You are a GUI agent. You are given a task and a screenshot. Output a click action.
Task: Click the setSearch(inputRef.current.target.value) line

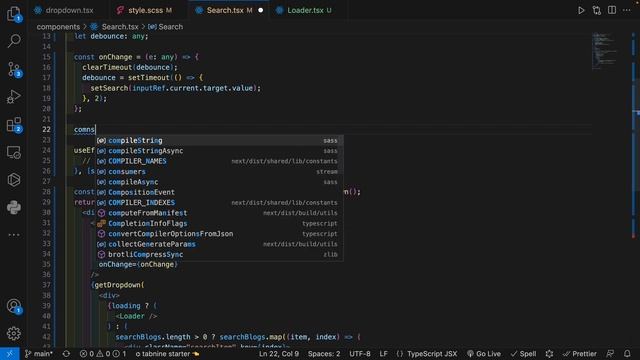point(176,88)
